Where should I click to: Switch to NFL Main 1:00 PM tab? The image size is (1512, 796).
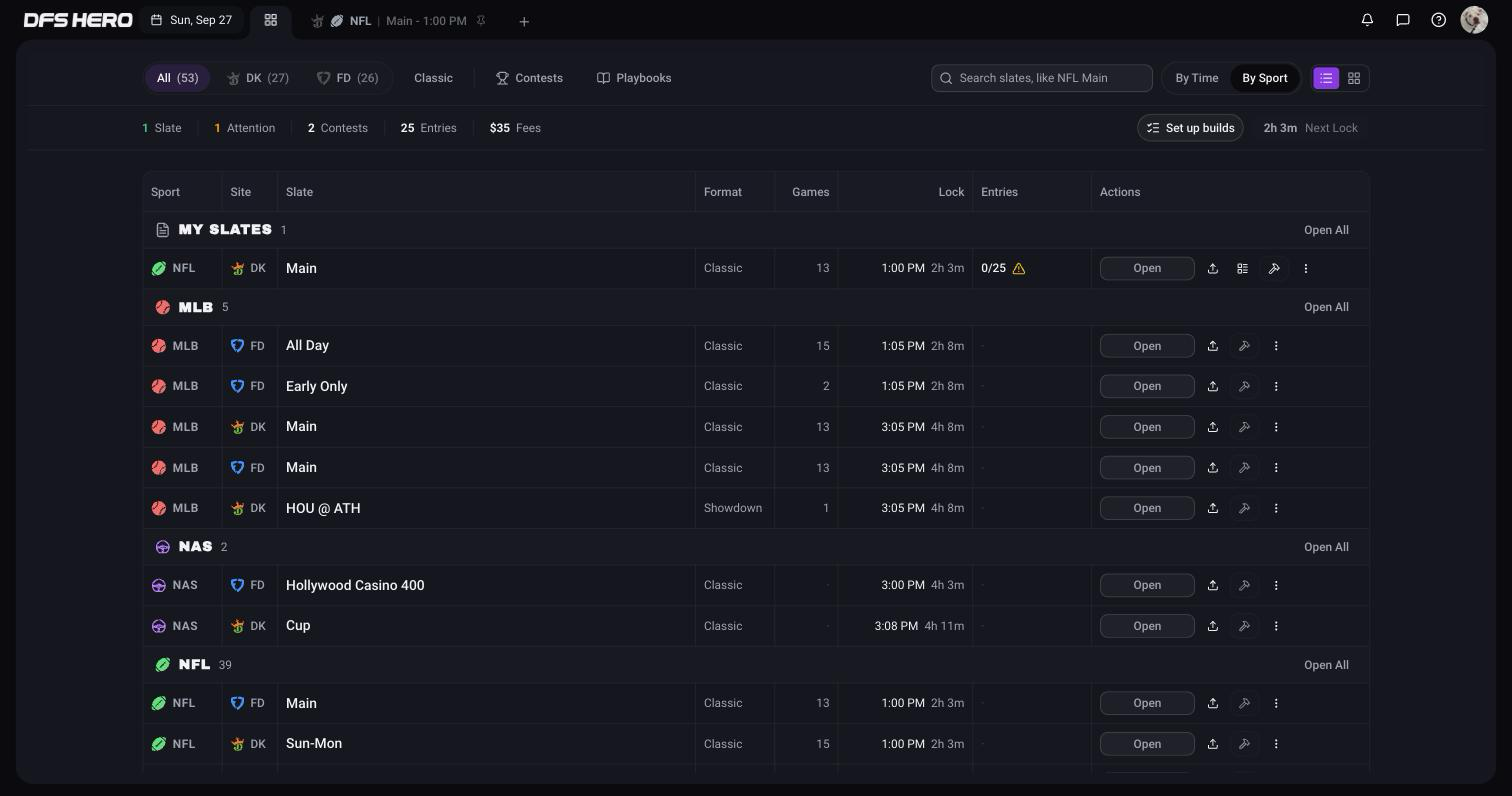(398, 21)
